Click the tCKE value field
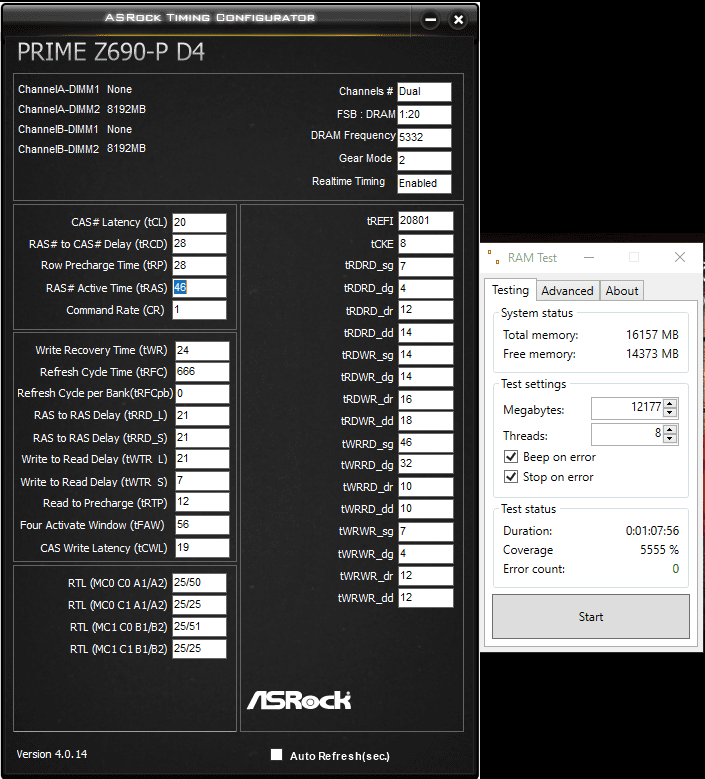The width and height of the screenshot is (705, 779). click(426, 244)
